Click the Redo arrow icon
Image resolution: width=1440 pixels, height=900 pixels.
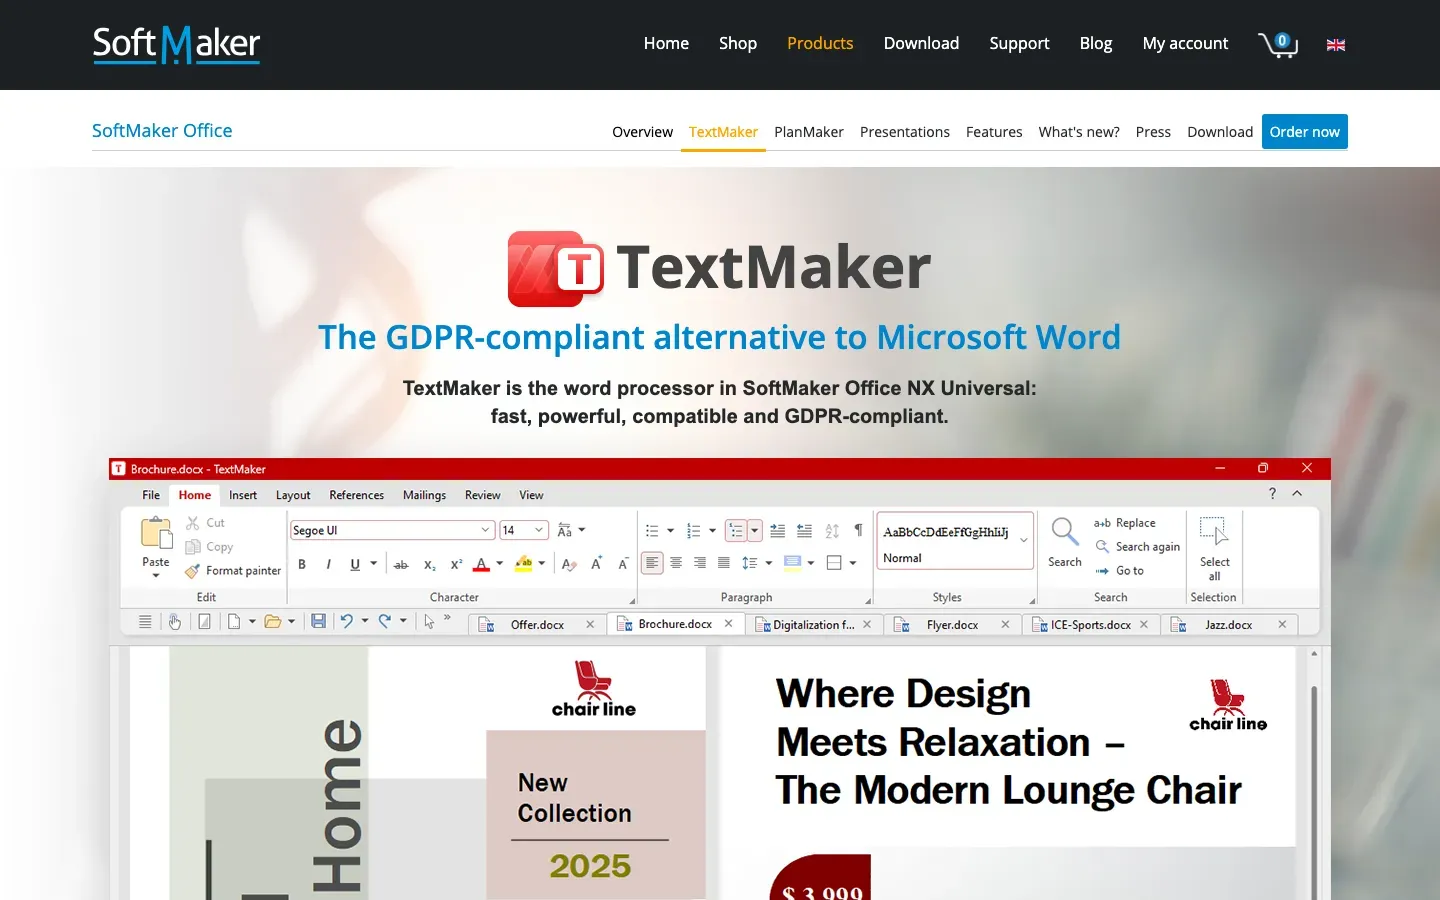click(384, 621)
